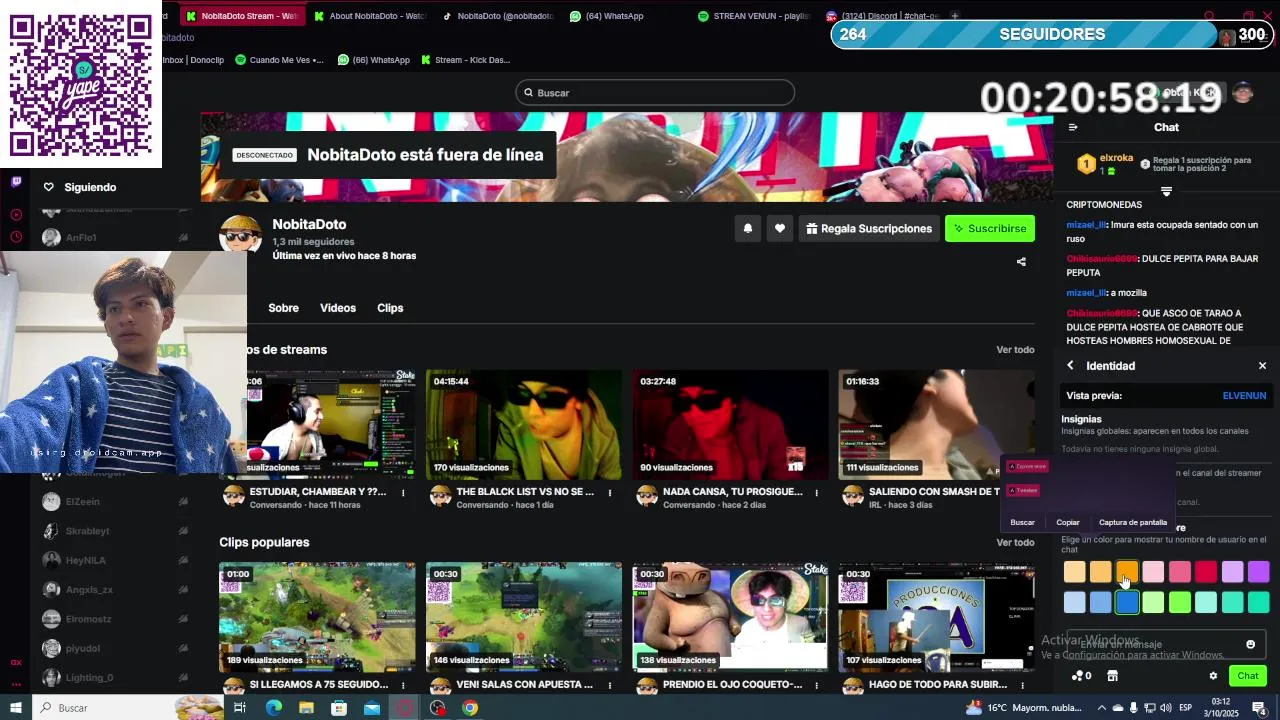
Task: Click Copiar in the context popup
Action: [1068, 522]
